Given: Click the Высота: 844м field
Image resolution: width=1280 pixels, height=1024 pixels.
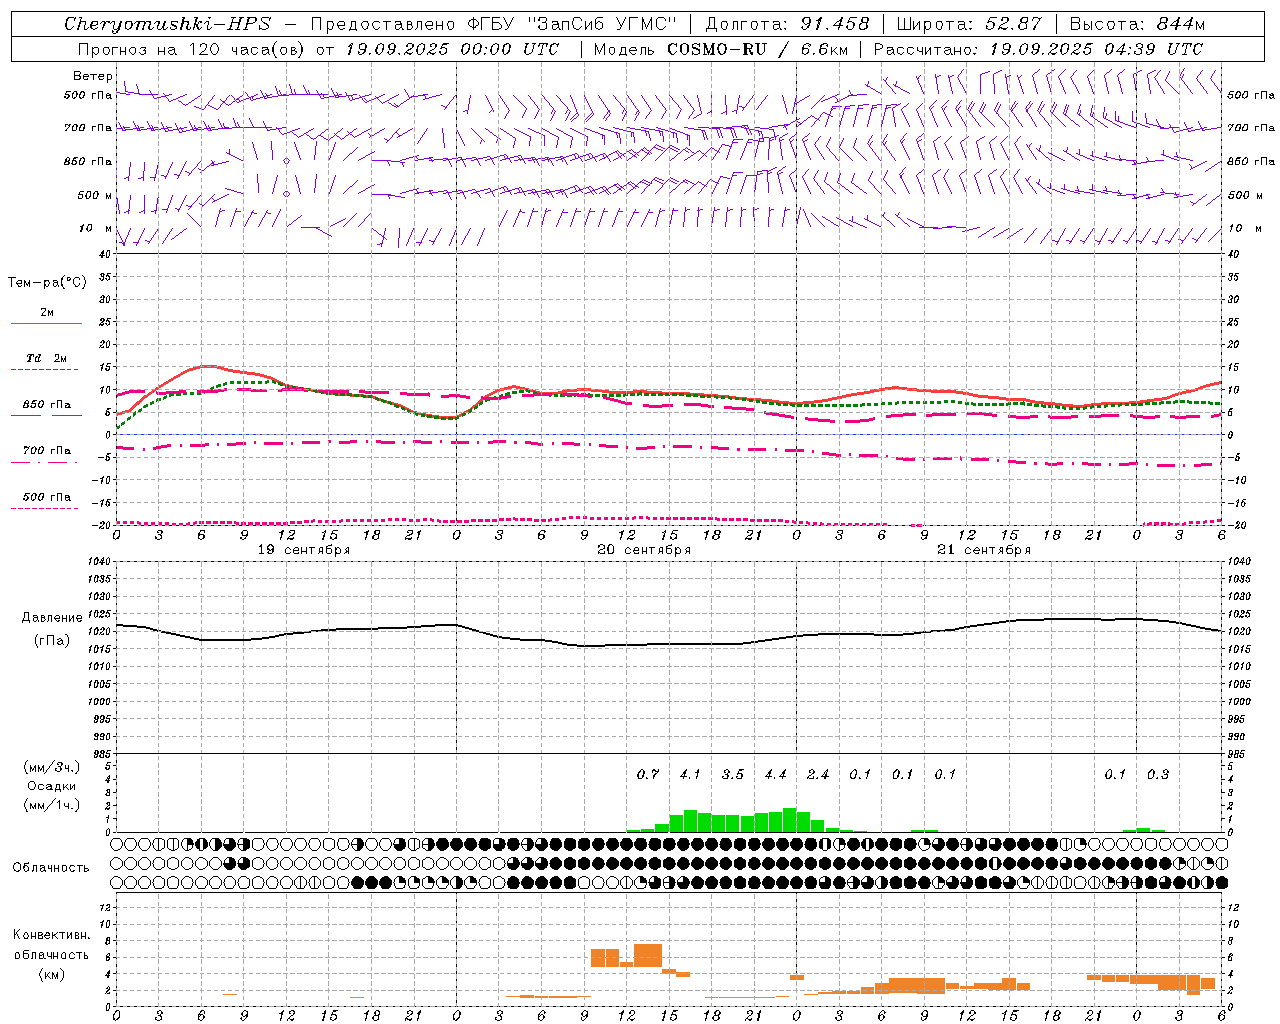Looking at the screenshot, I should (1136, 24).
